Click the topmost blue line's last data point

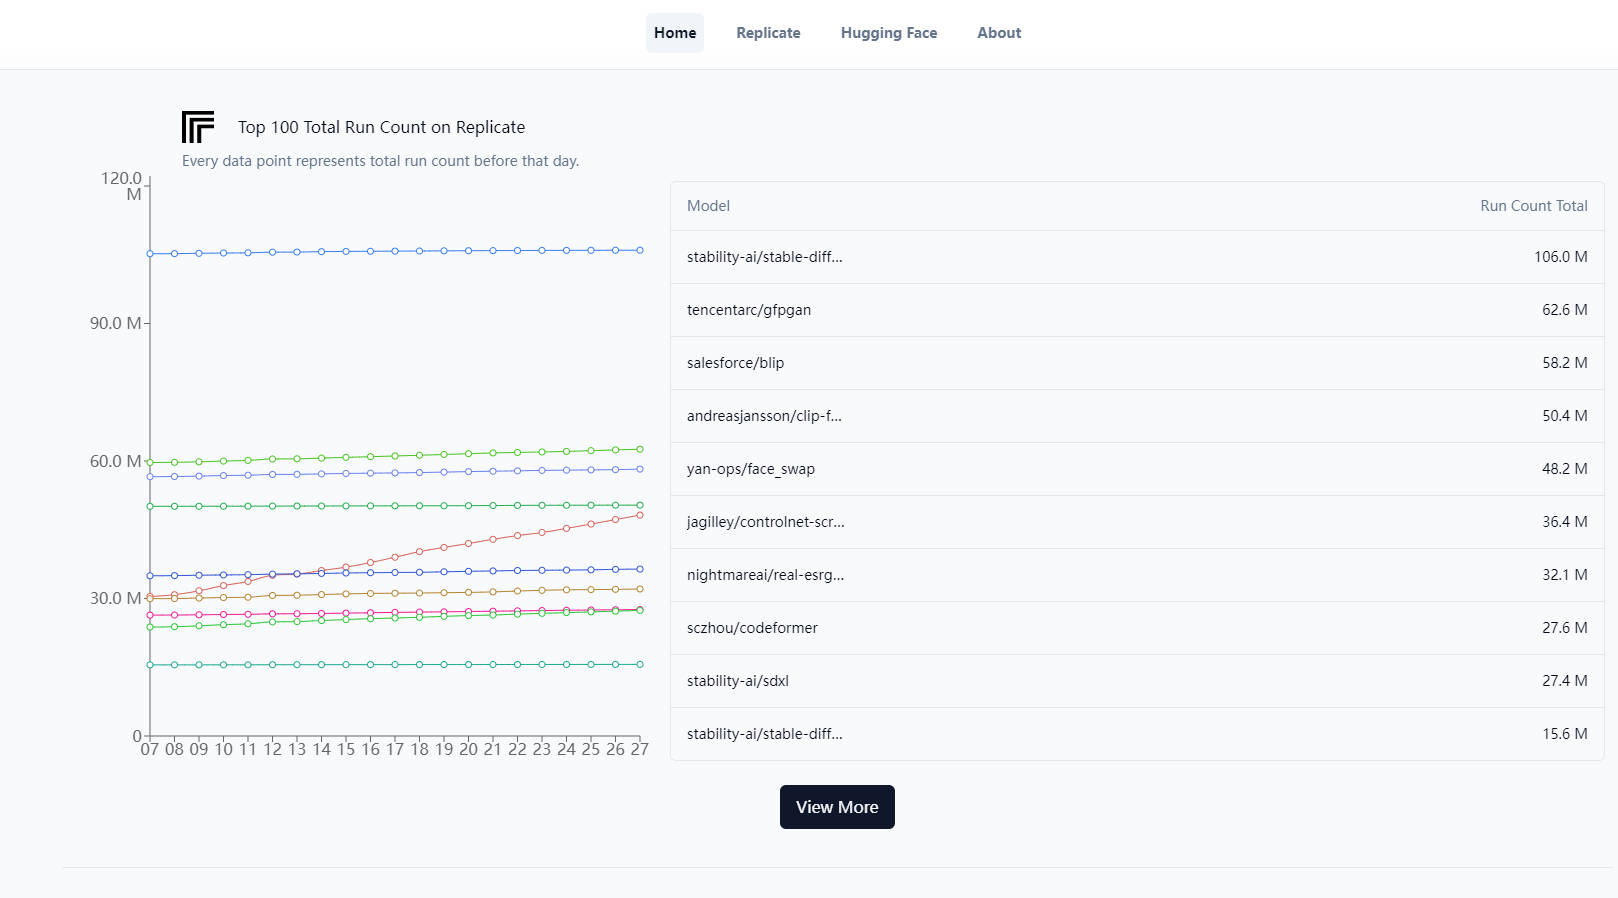(x=640, y=250)
